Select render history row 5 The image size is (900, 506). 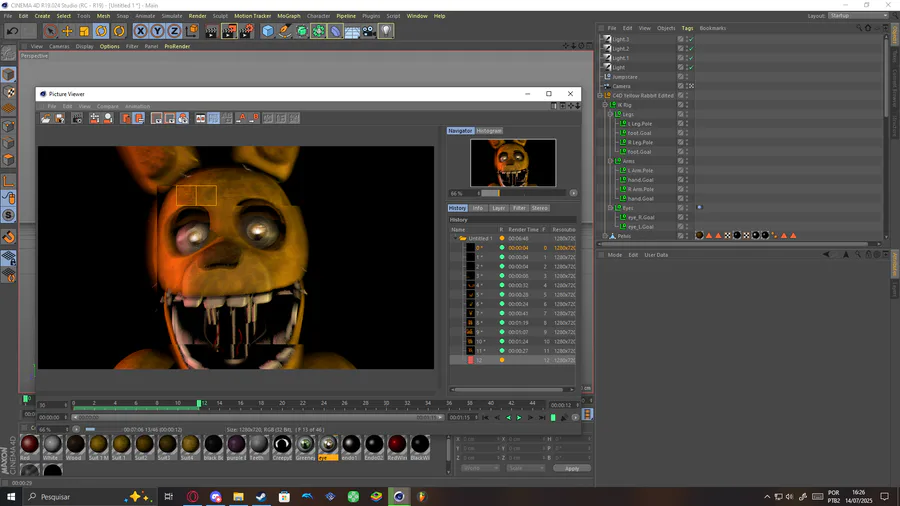tap(513, 295)
